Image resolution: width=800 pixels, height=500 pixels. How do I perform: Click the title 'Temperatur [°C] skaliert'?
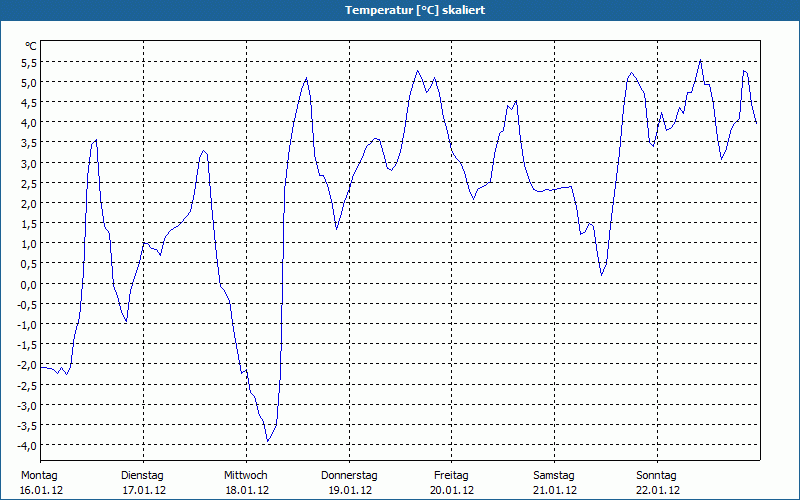[x=415, y=10]
